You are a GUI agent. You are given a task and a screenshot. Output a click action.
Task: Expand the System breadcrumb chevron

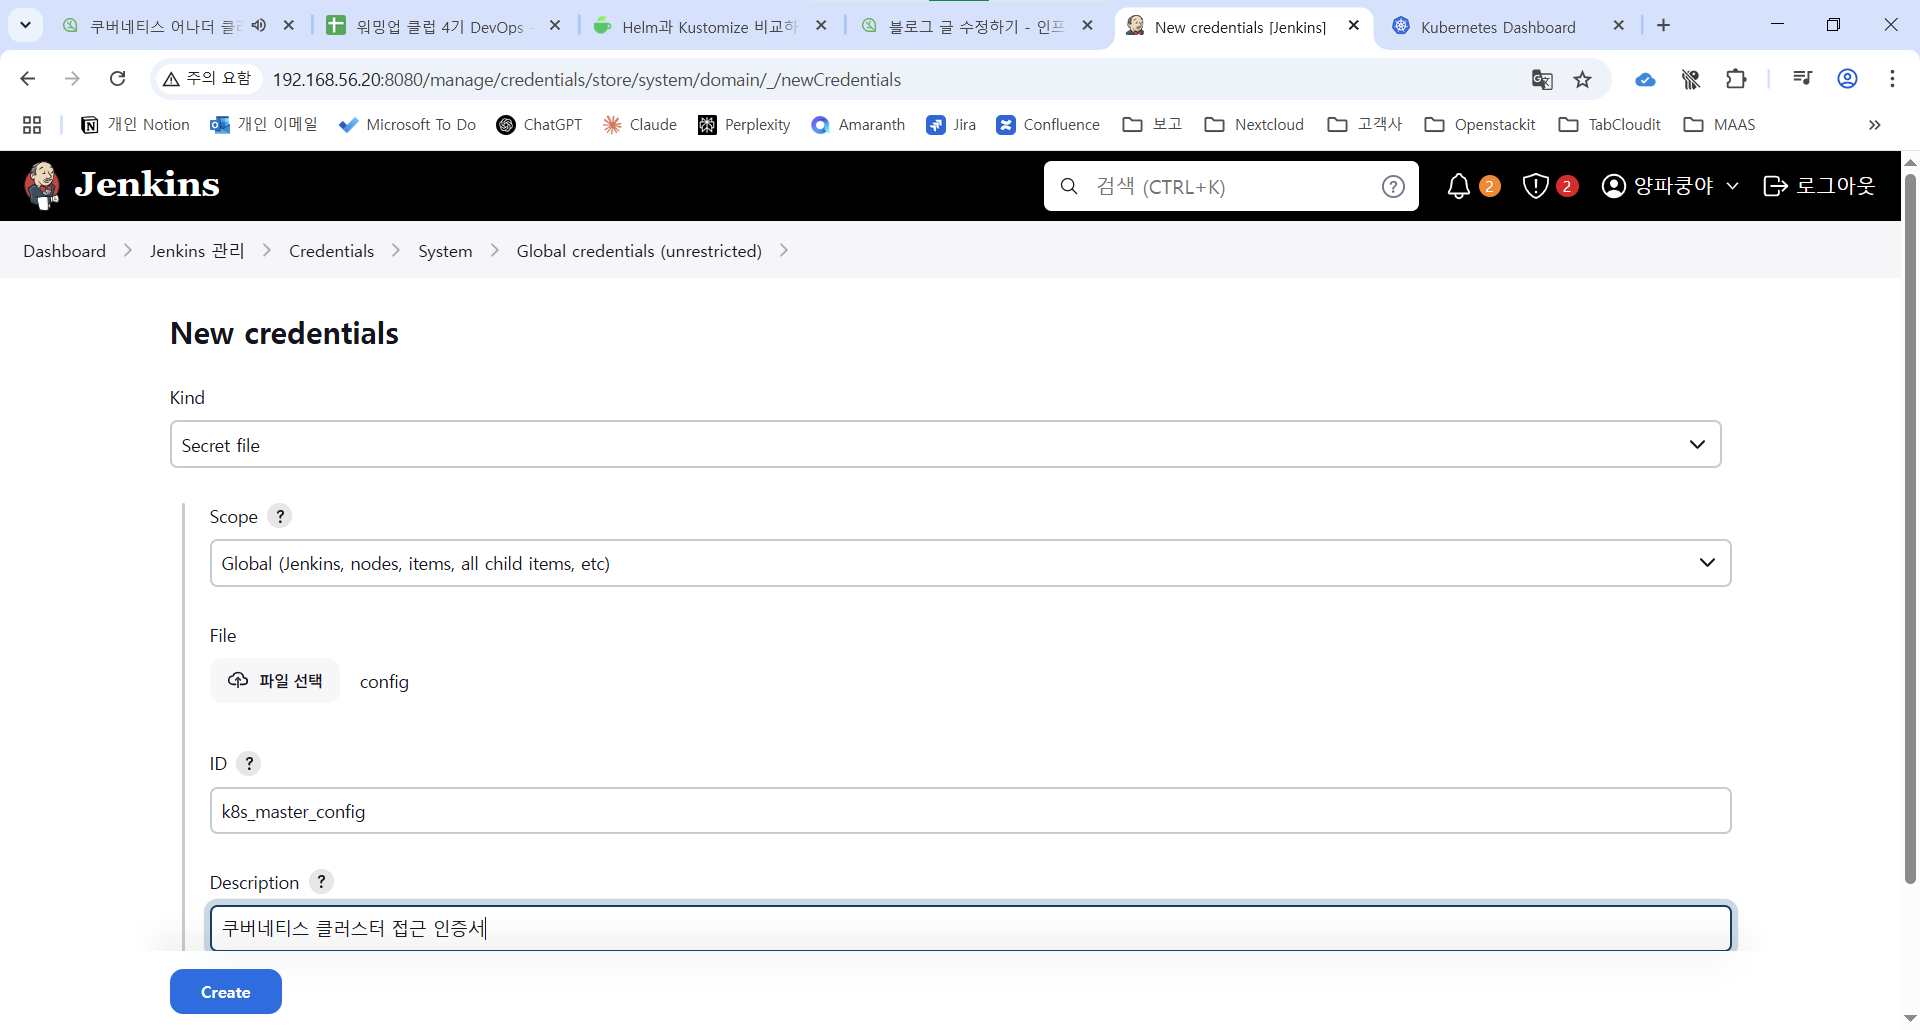495,251
